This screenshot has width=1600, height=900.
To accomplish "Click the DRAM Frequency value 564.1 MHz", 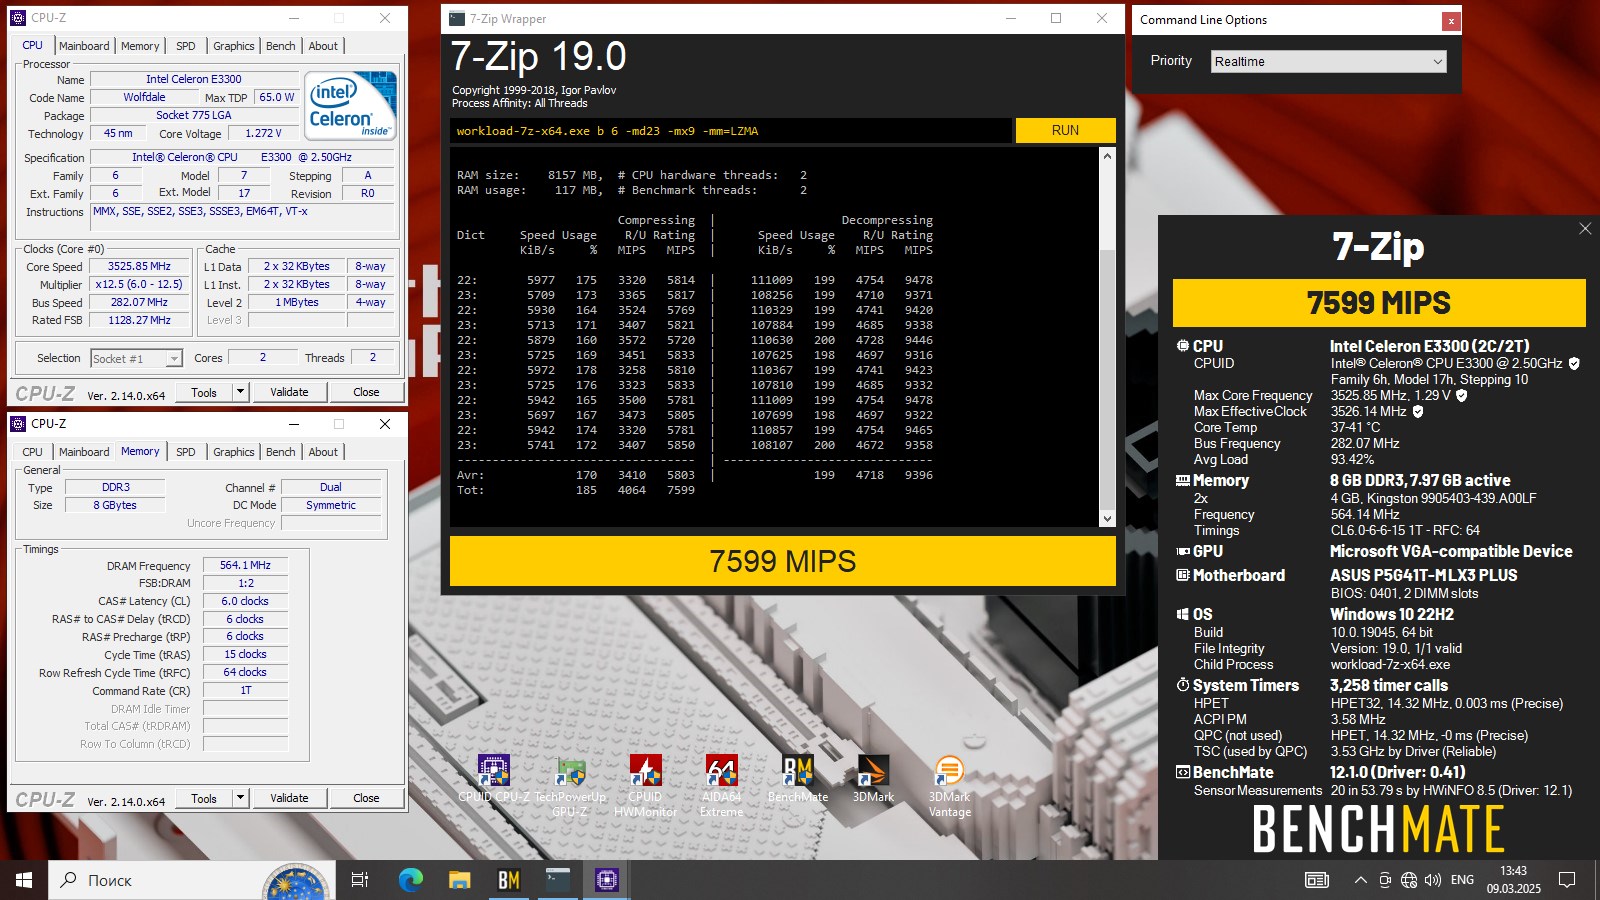I will (246, 565).
